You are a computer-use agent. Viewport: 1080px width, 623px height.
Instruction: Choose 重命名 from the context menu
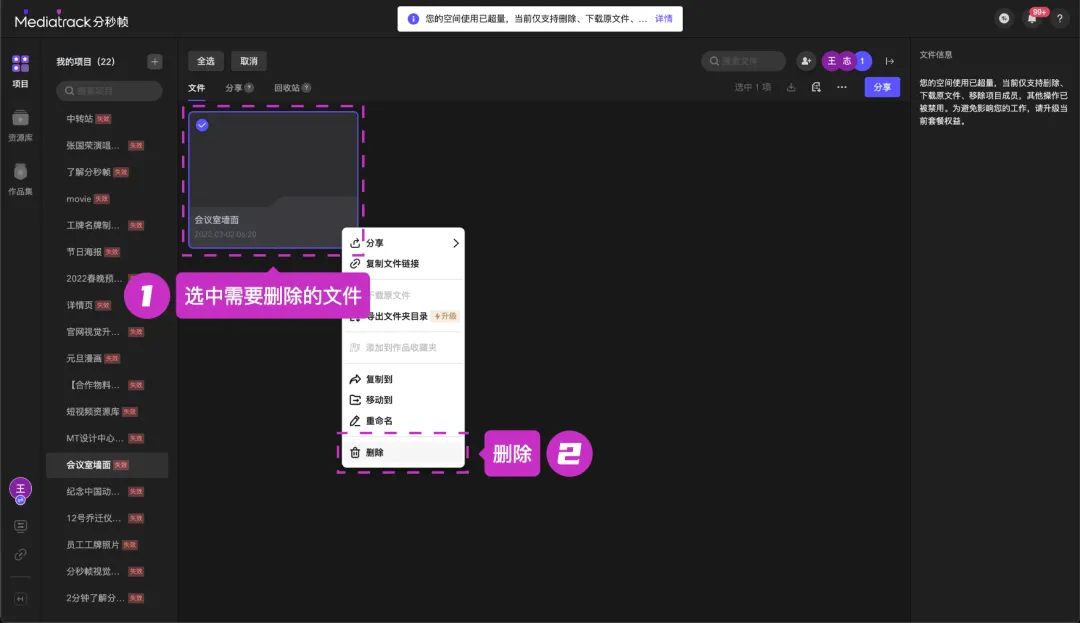378,421
